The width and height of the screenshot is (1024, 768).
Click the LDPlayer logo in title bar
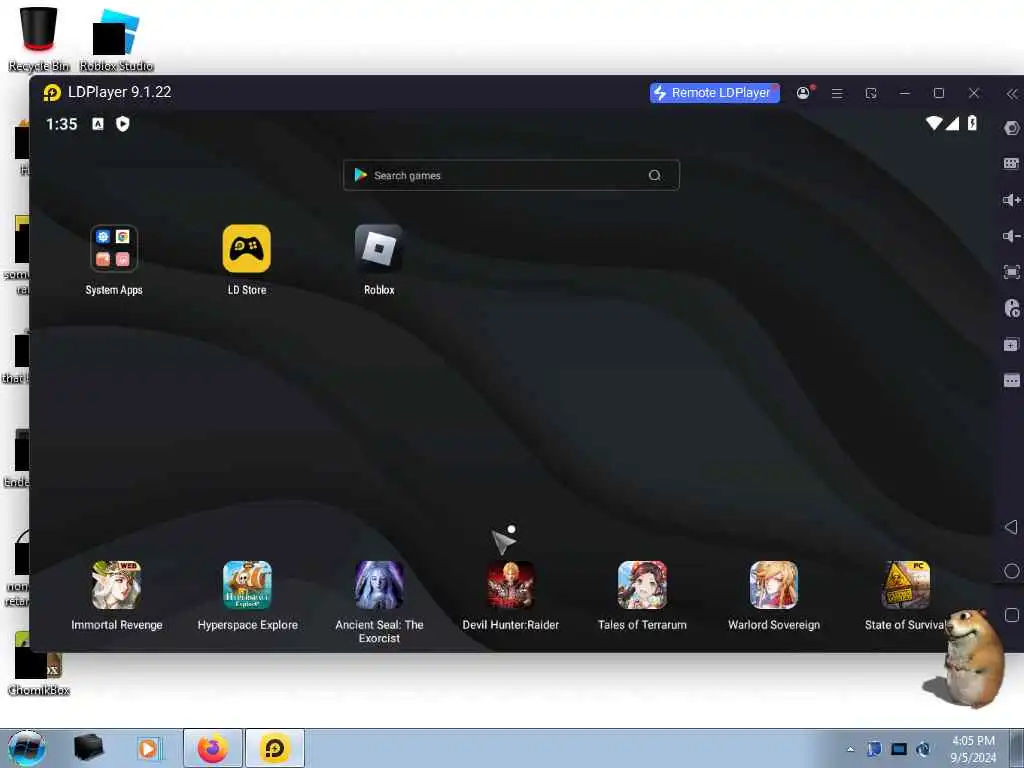52,93
